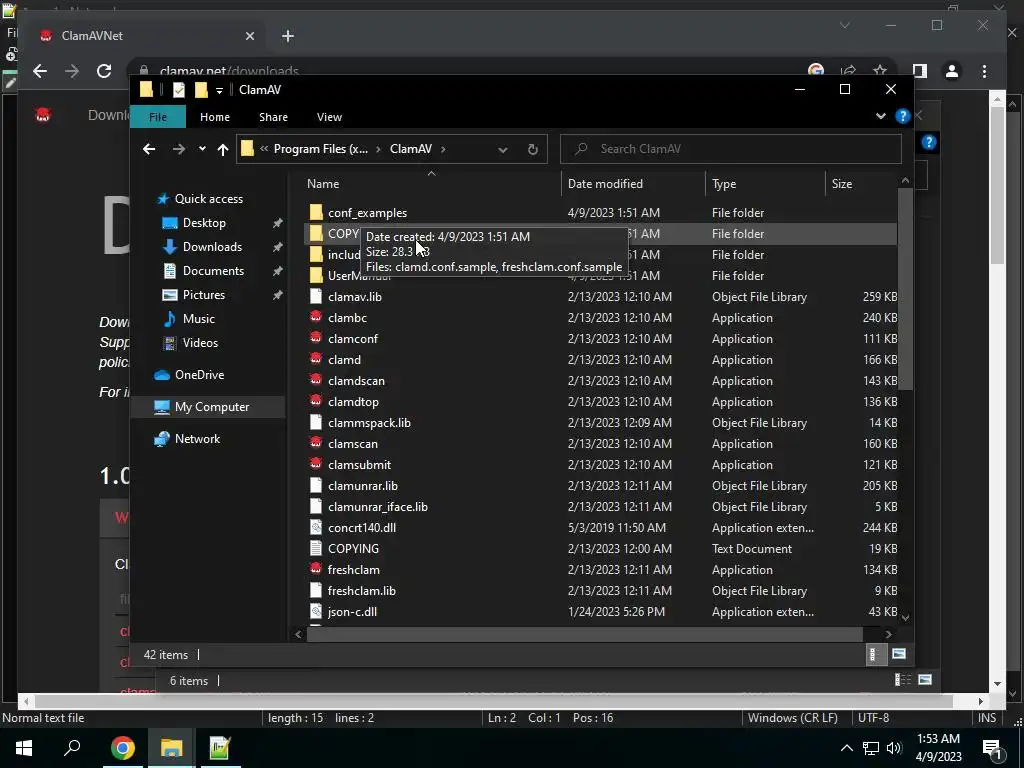
Task: Expand the Explorer ribbon chevron
Action: pos(880,116)
